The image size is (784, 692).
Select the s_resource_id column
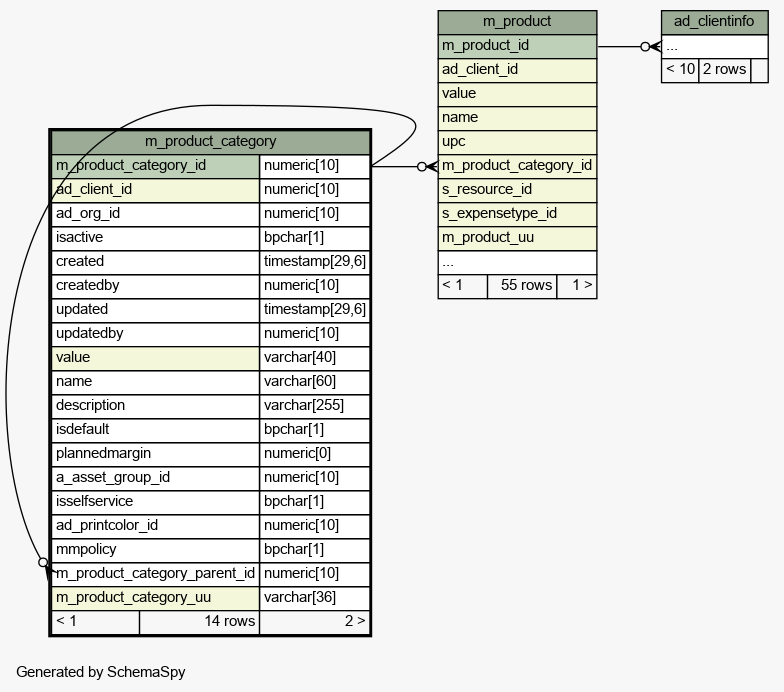point(517,189)
